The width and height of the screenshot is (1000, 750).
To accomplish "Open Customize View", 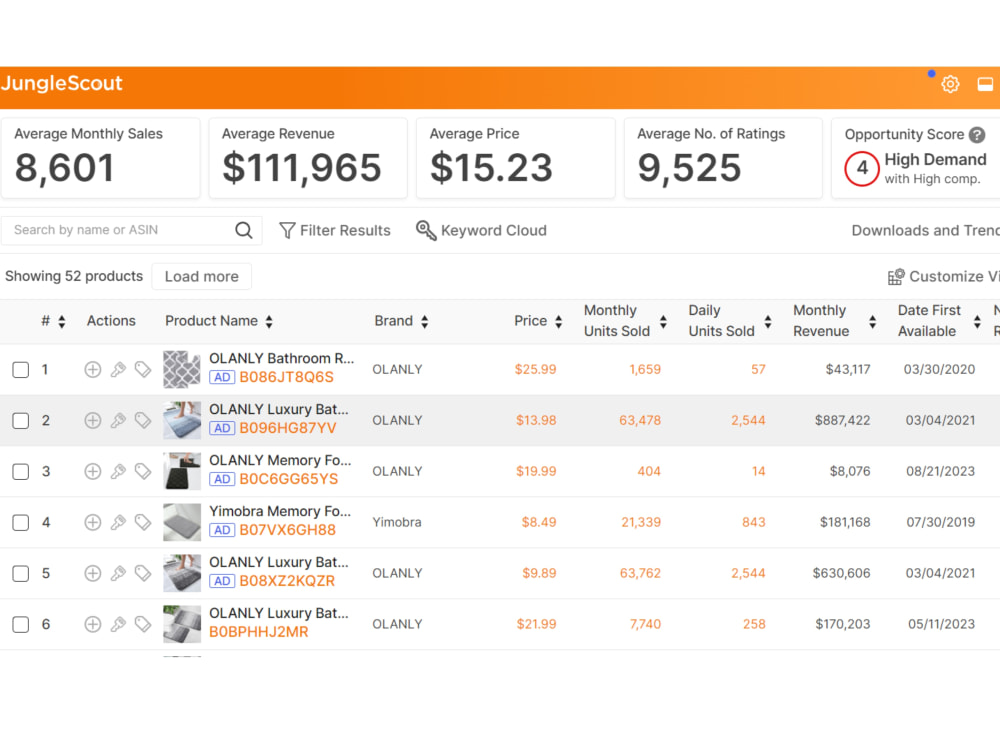I will point(944,276).
